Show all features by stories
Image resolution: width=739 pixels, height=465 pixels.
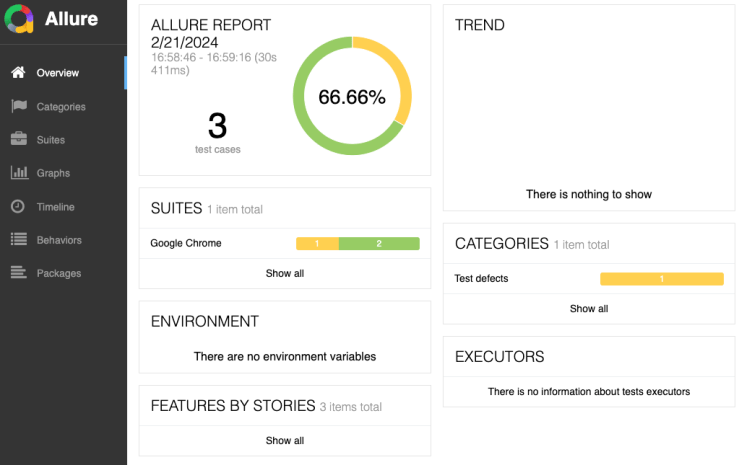click(285, 440)
